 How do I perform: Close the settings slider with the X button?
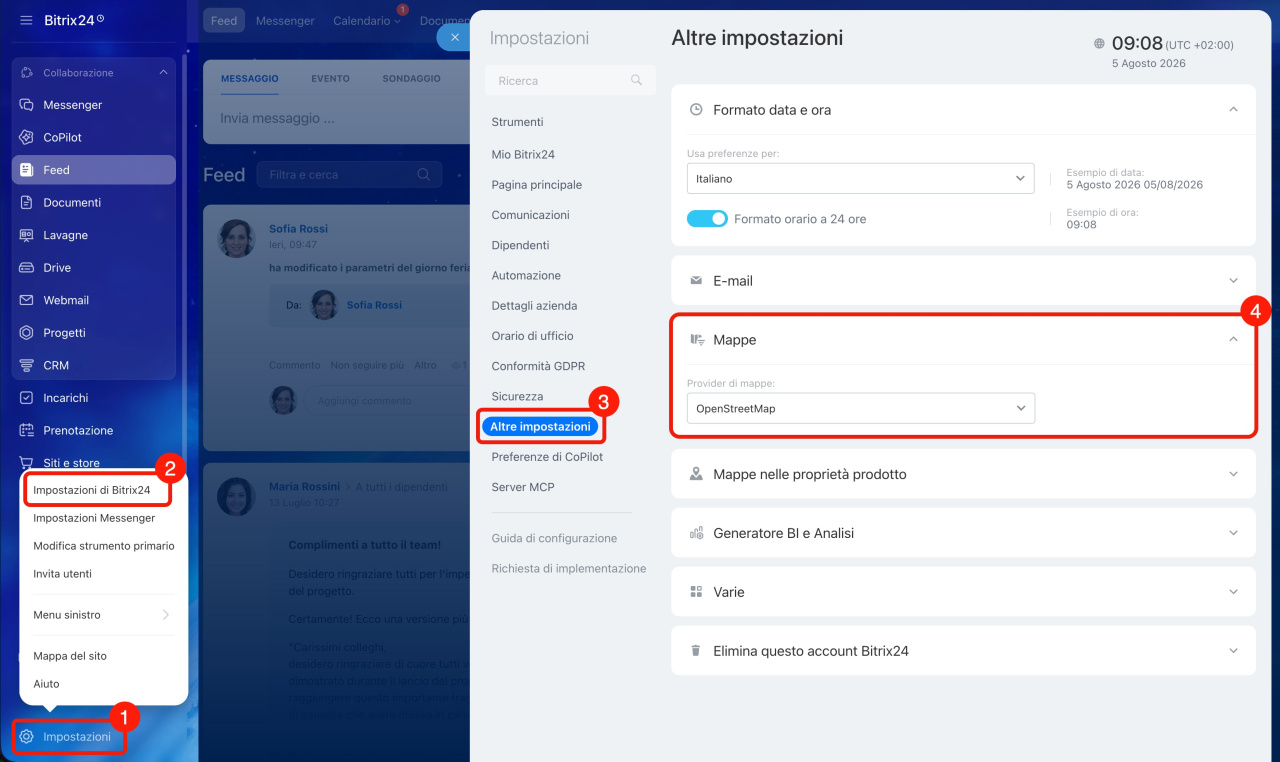[454, 37]
